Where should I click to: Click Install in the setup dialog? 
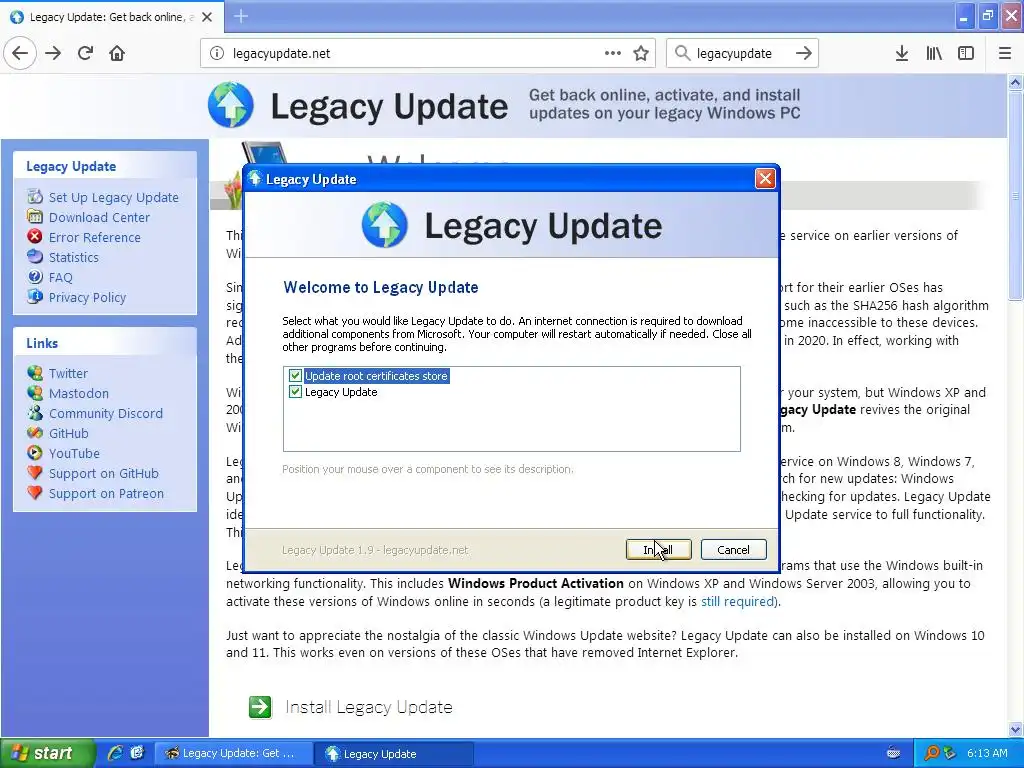[658, 550]
